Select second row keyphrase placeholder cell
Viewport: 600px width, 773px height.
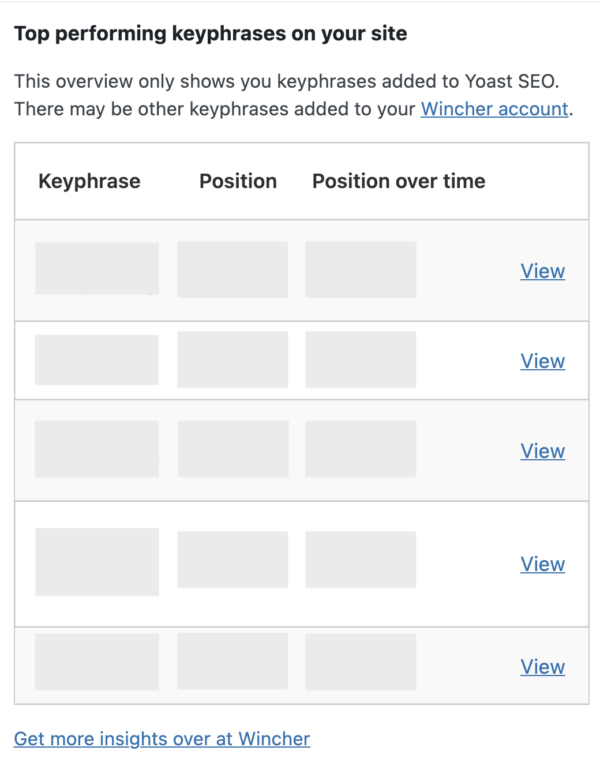point(97,360)
